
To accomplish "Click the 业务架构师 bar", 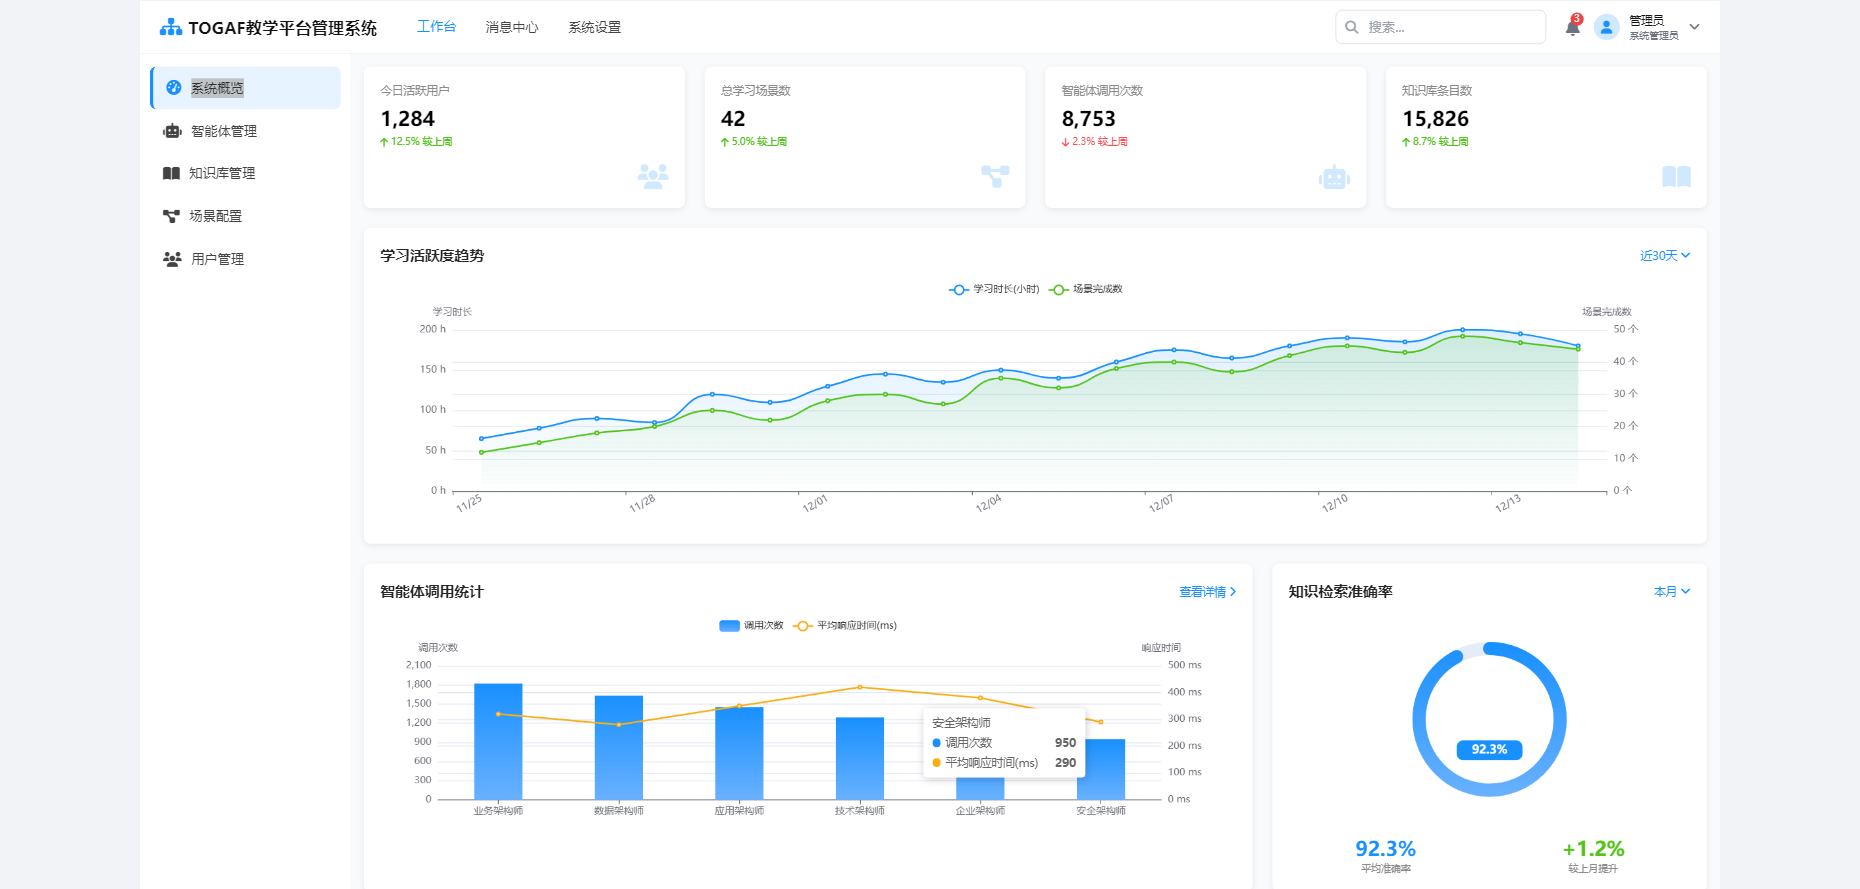I will click(x=498, y=741).
